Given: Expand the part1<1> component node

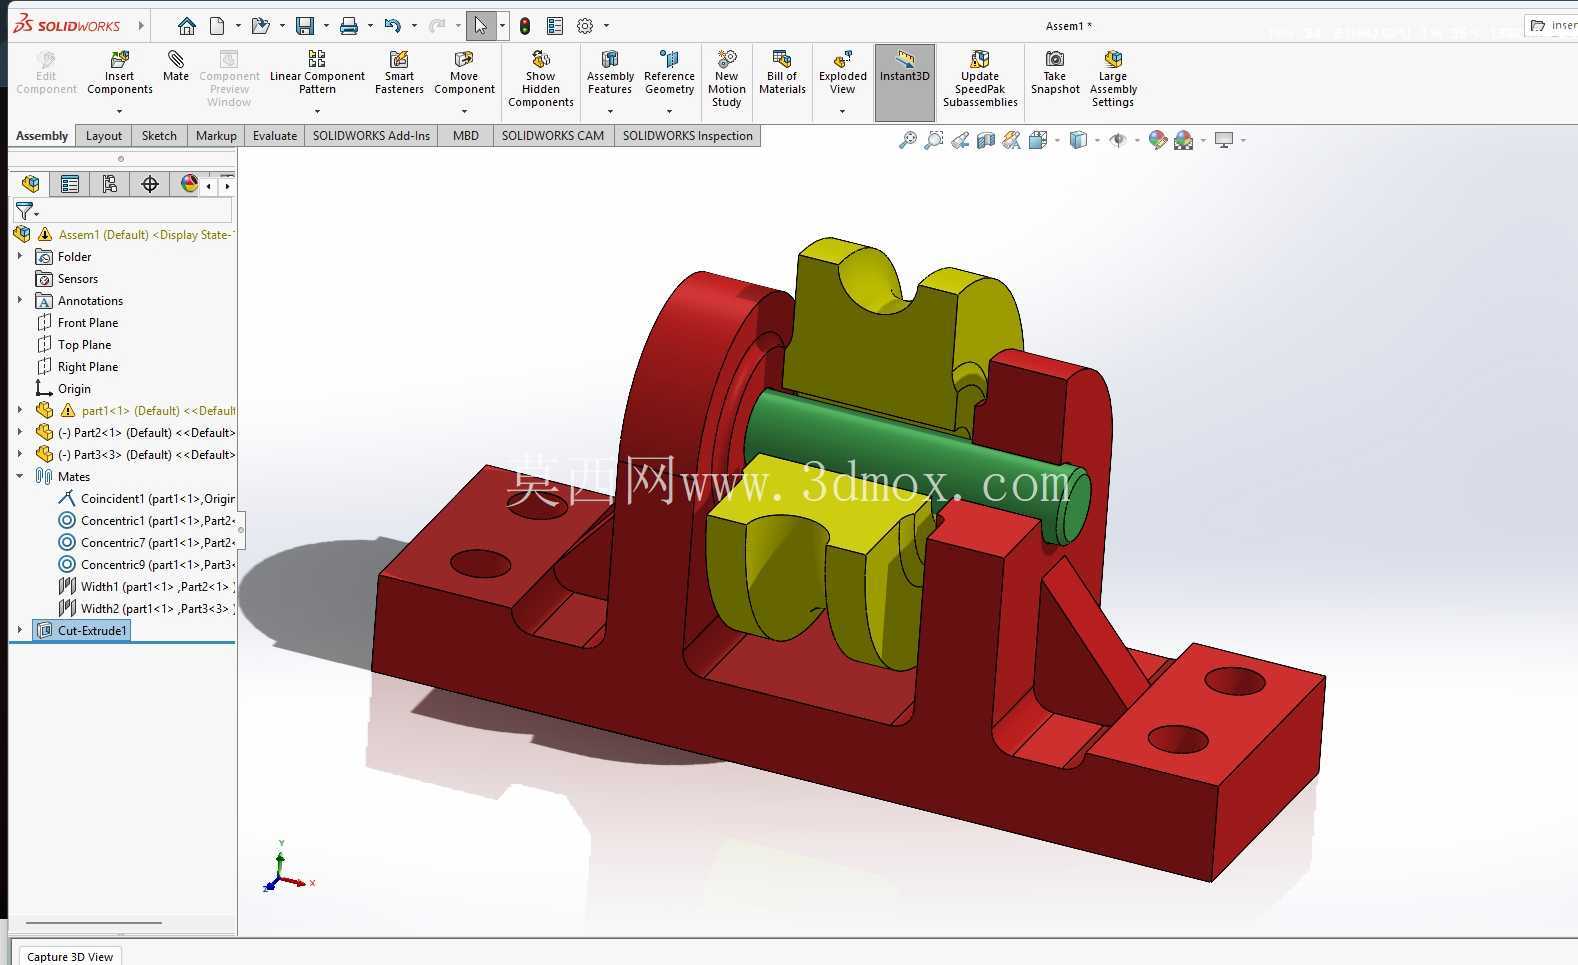Looking at the screenshot, I should pos(20,410).
